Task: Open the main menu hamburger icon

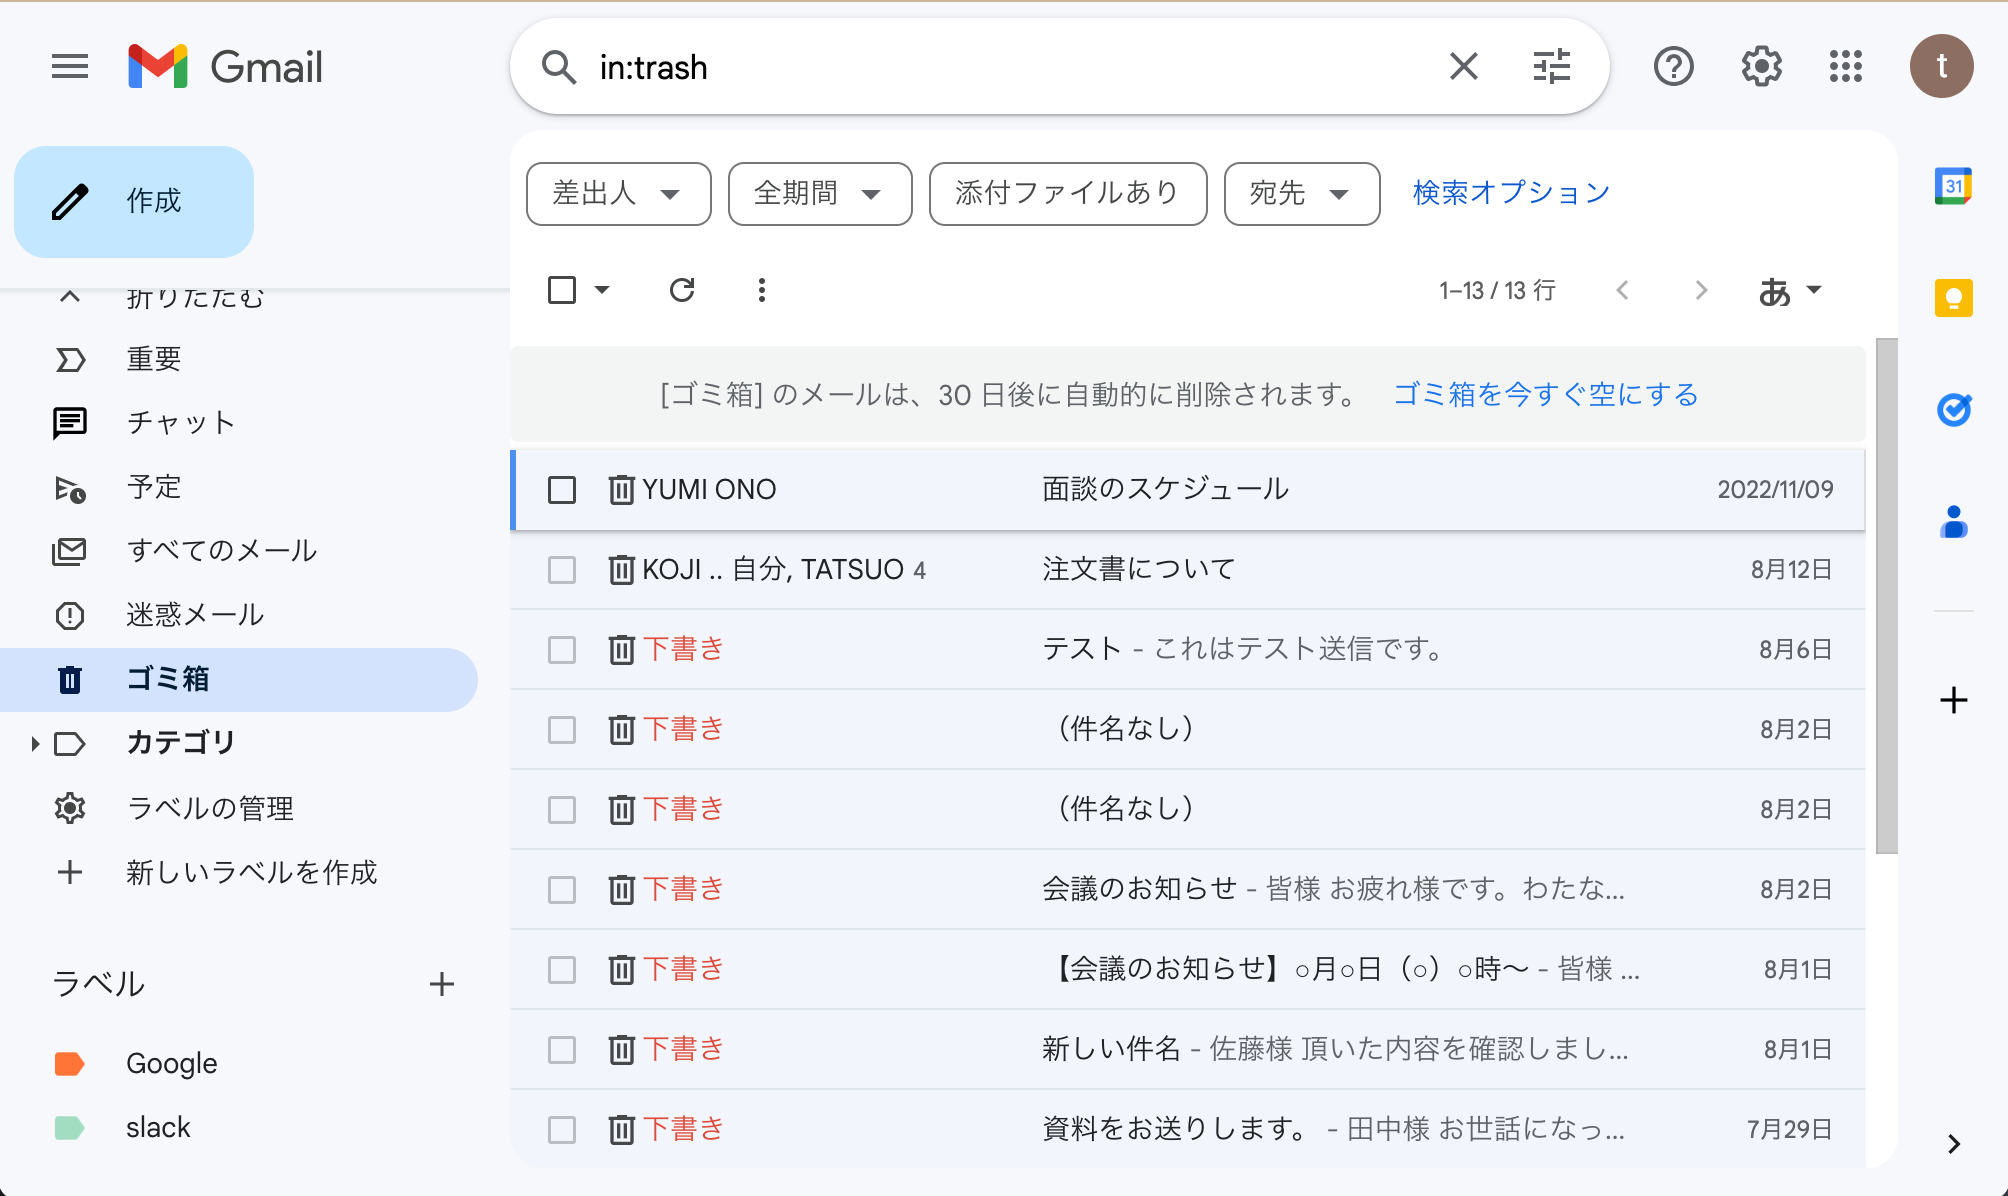Action: [x=70, y=67]
